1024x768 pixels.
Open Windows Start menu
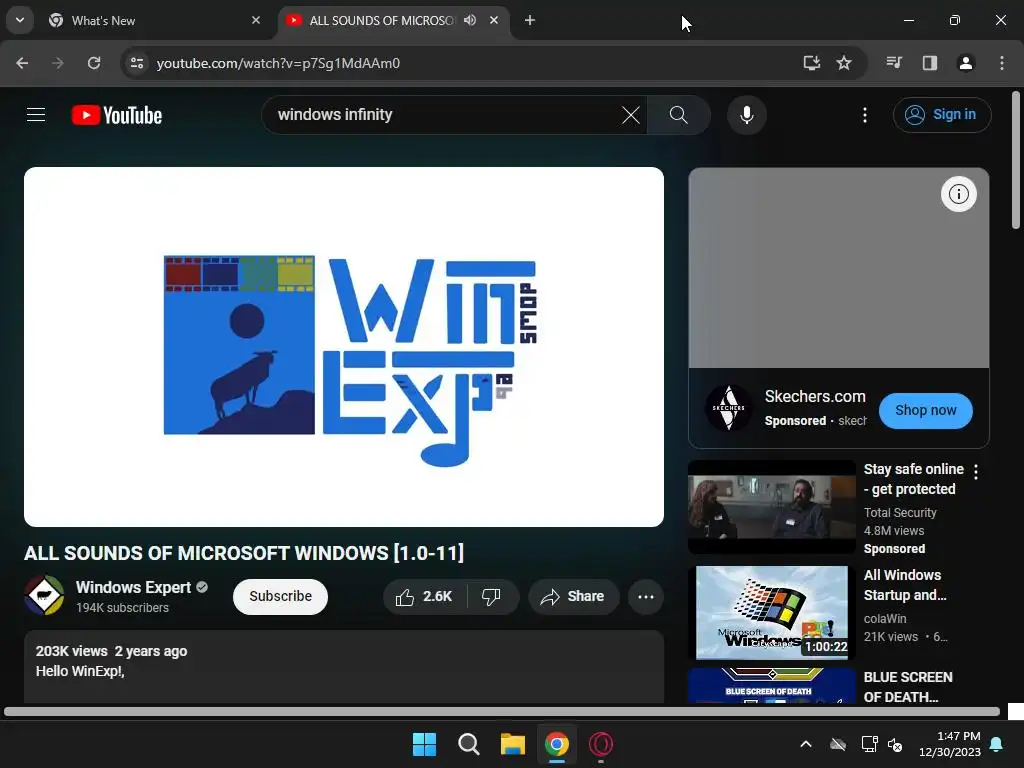pyautogui.click(x=424, y=744)
